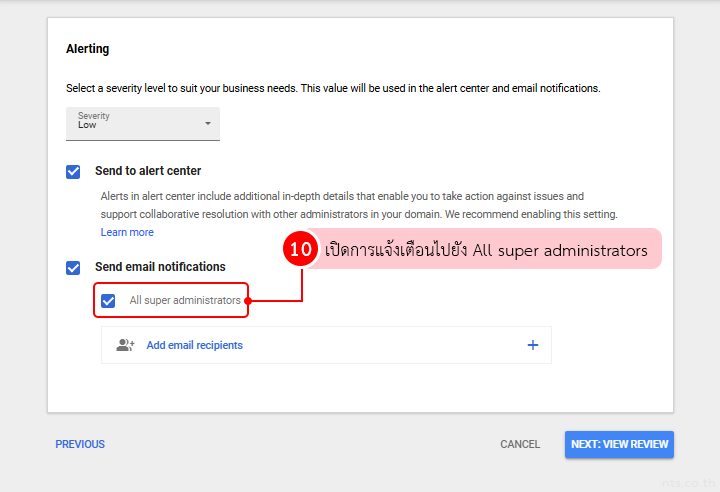
Task: Click the Add email recipients text
Action: 194,345
